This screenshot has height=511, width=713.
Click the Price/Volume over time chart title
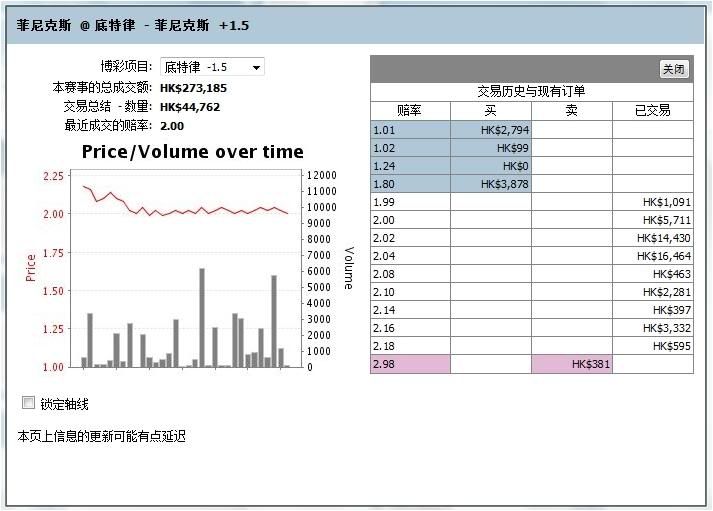coord(192,152)
